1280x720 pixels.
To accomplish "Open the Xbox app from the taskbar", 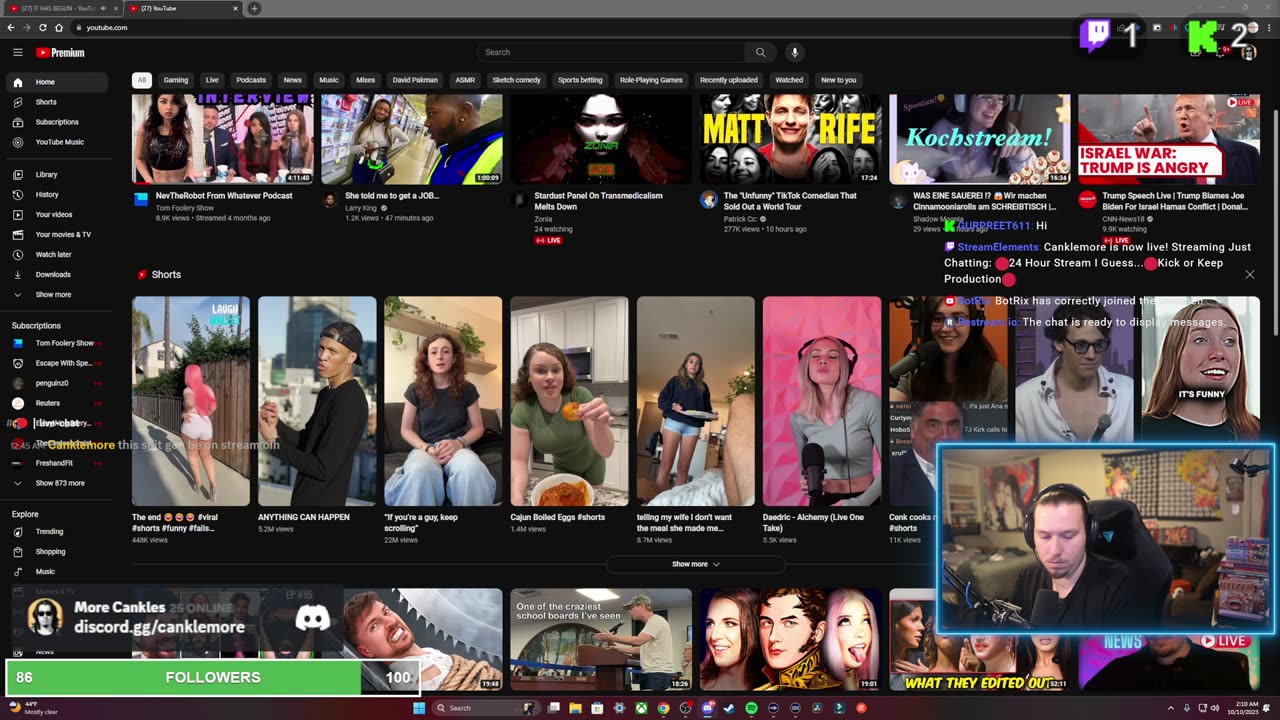I will click(641, 708).
